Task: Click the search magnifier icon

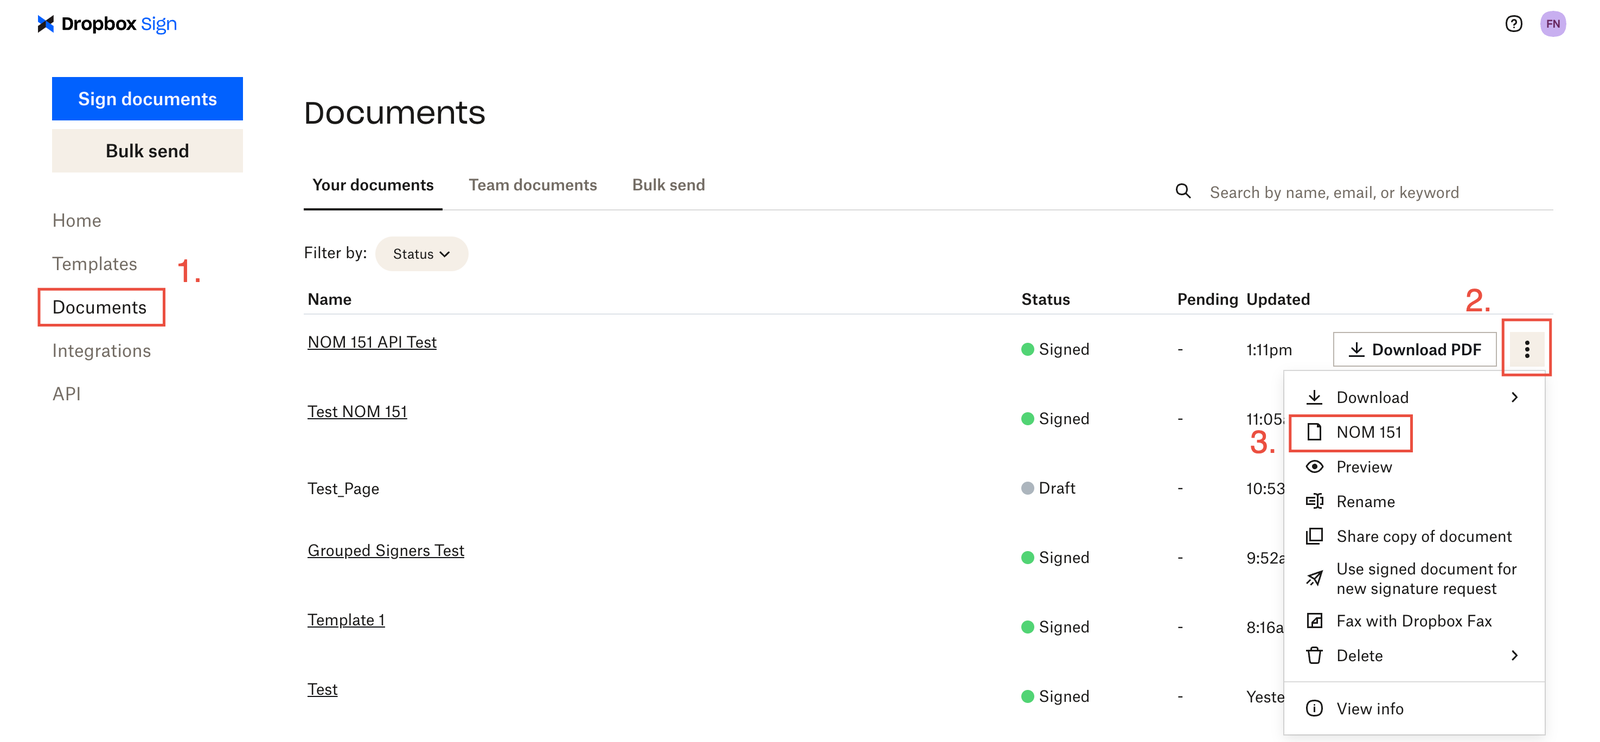Action: (1183, 191)
